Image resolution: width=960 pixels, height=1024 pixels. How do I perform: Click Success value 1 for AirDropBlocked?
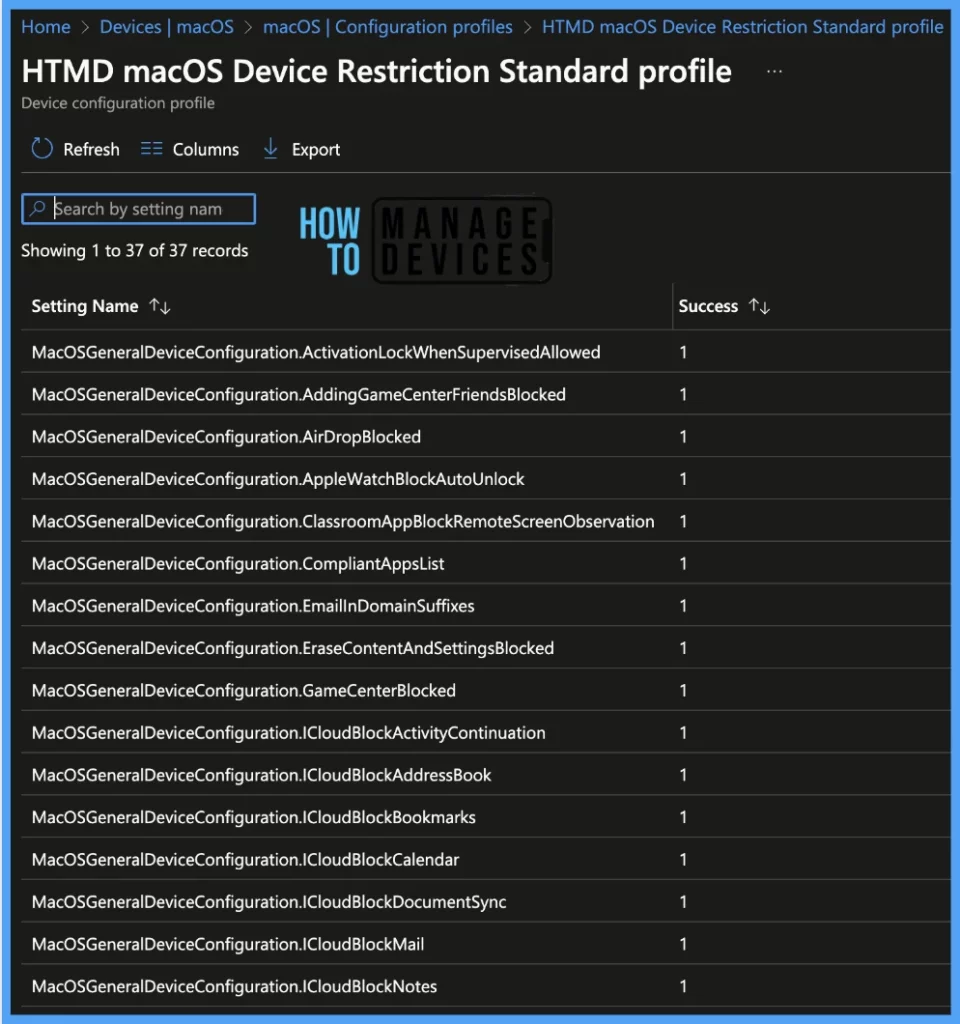point(683,437)
